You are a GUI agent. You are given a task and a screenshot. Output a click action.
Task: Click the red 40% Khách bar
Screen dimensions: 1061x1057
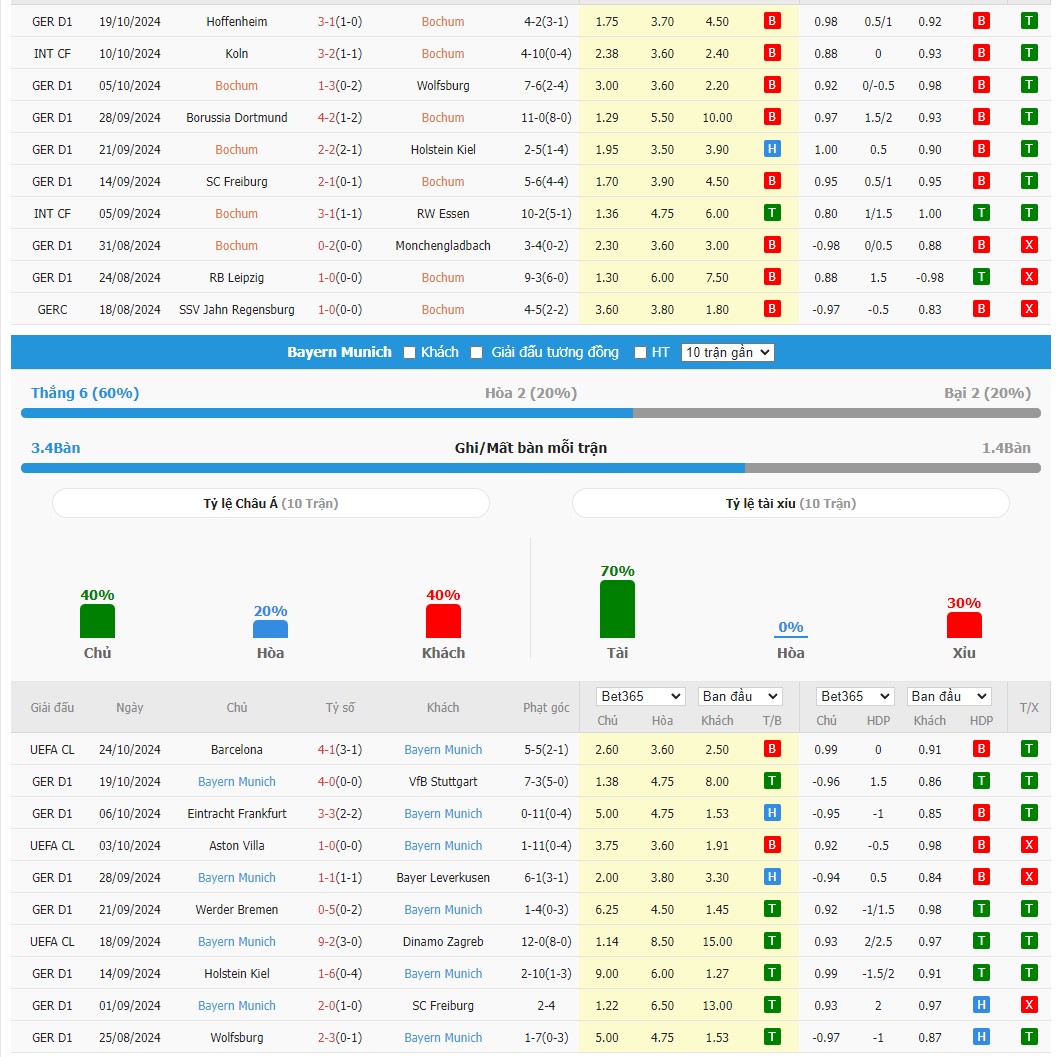[443, 621]
